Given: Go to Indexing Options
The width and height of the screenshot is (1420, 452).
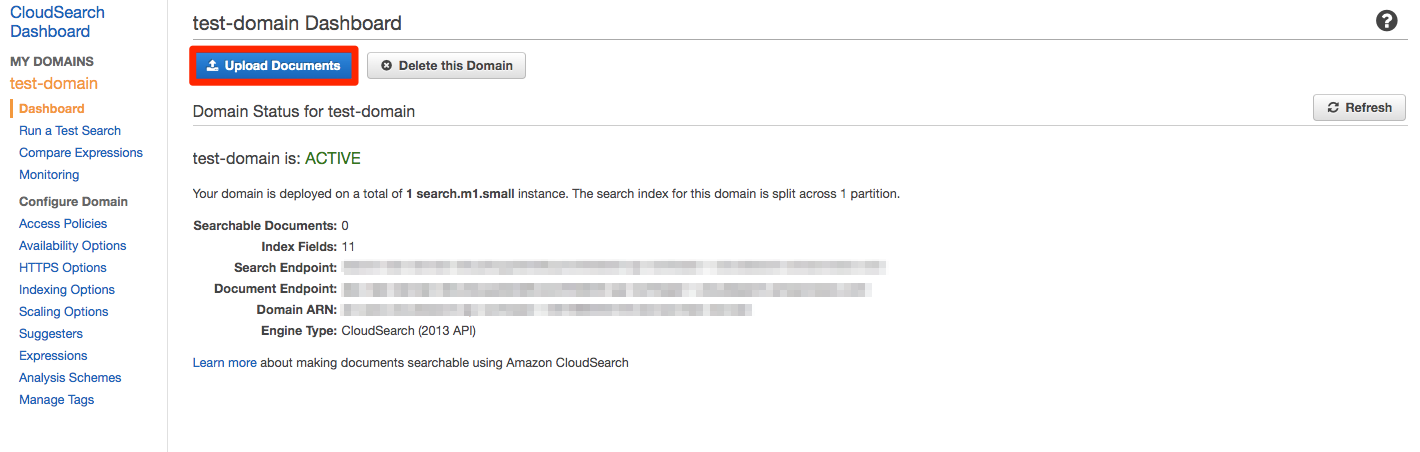Looking at the screenshot, I should coord(67,290).
